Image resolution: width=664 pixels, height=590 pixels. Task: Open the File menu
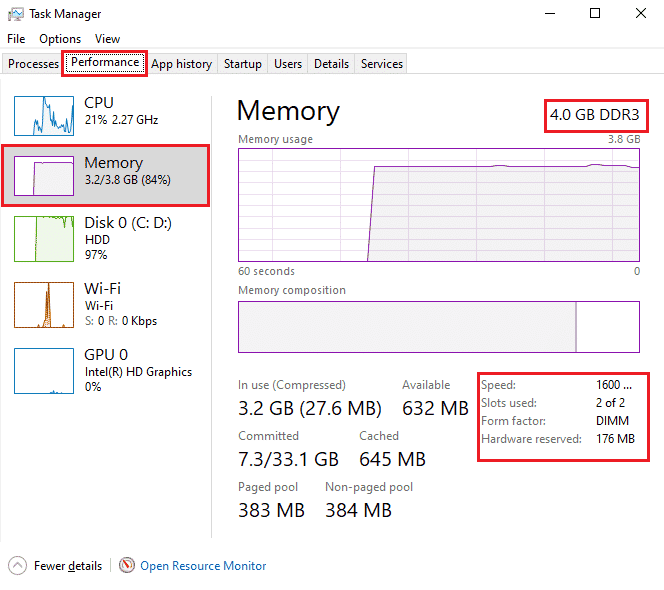pos(16,39)
